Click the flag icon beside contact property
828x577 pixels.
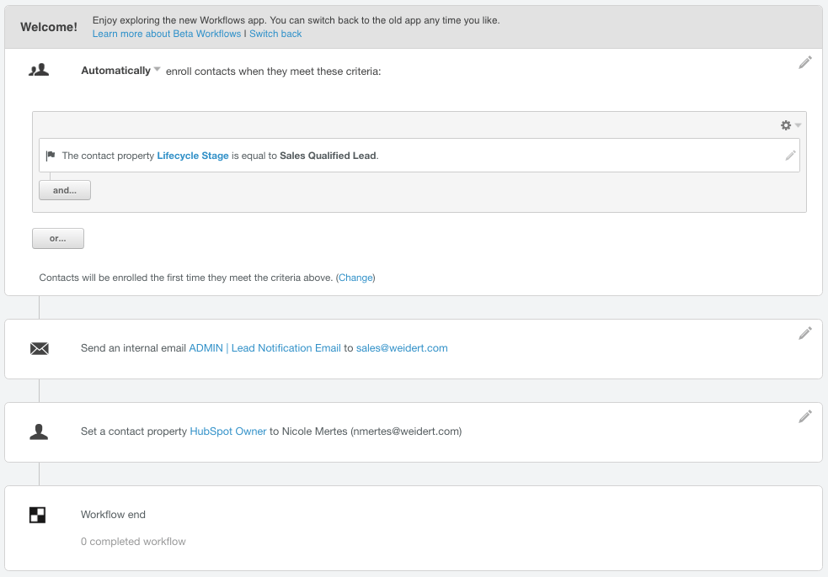coord(51,155)
